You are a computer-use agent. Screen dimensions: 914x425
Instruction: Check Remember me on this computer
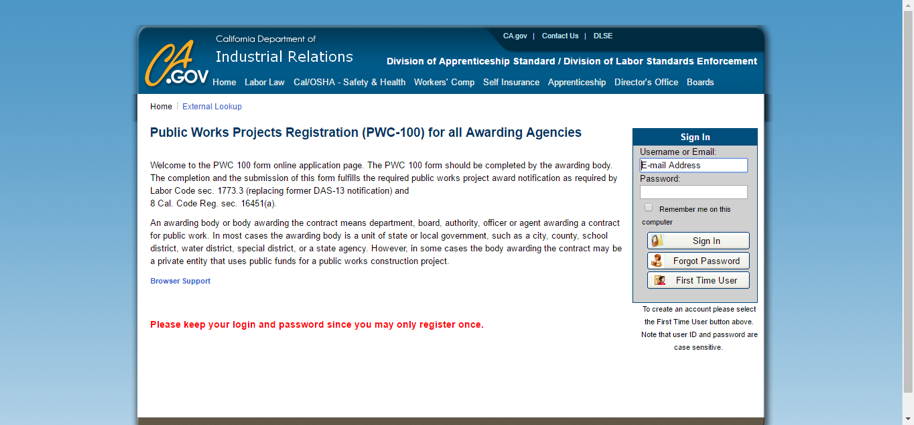648,208
